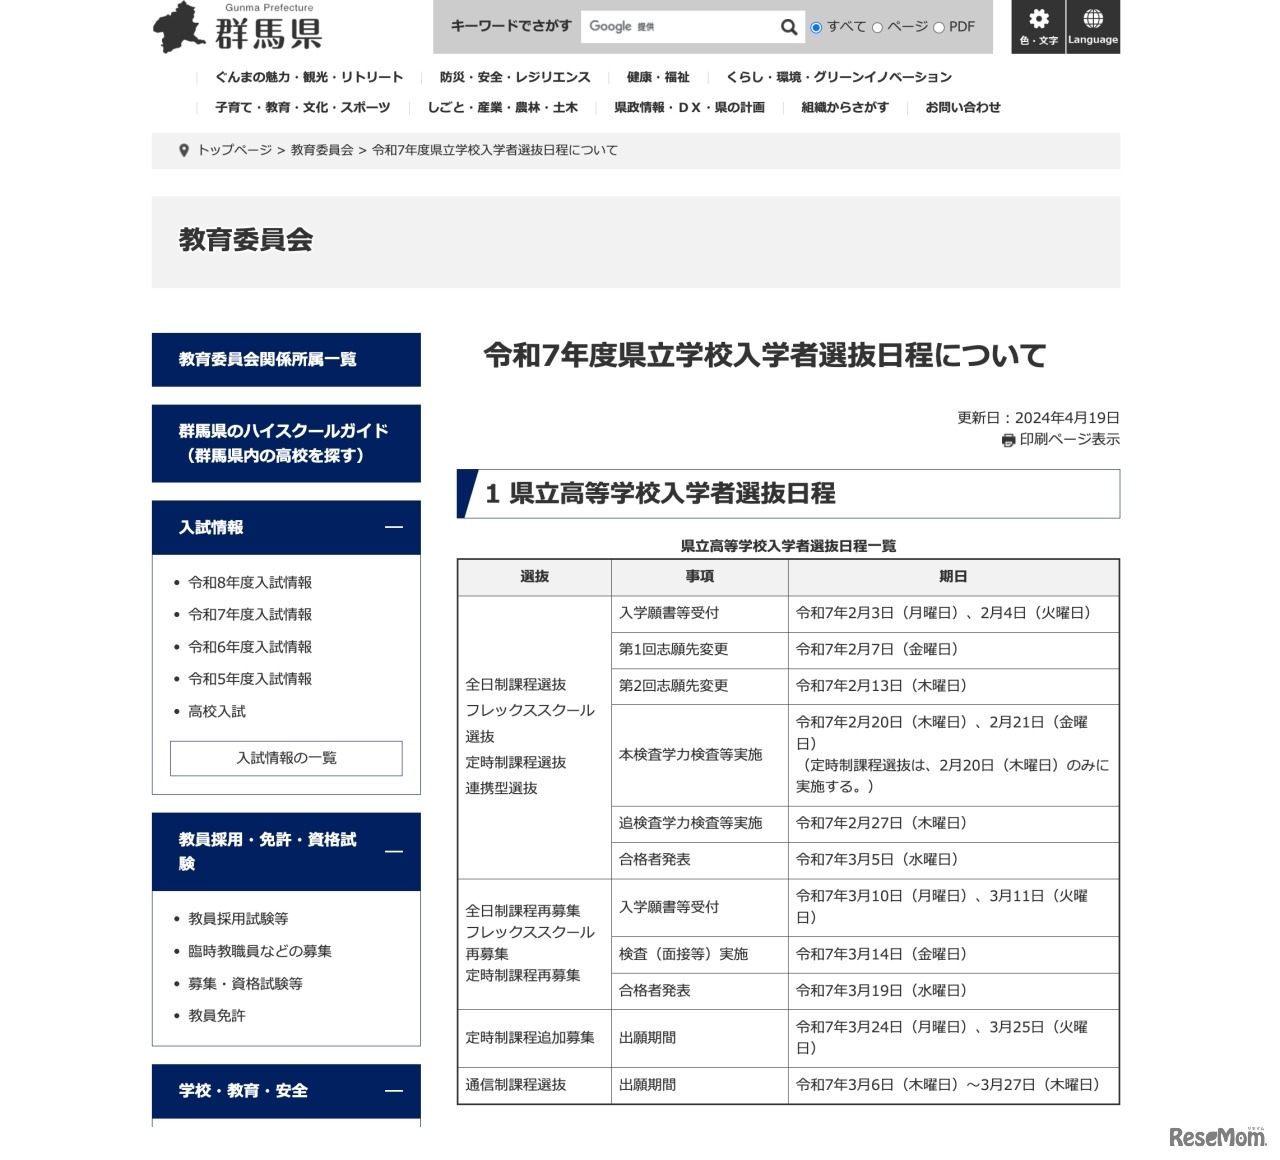Click the printer icon for 印刷ページ表示

pos(1009,439)
